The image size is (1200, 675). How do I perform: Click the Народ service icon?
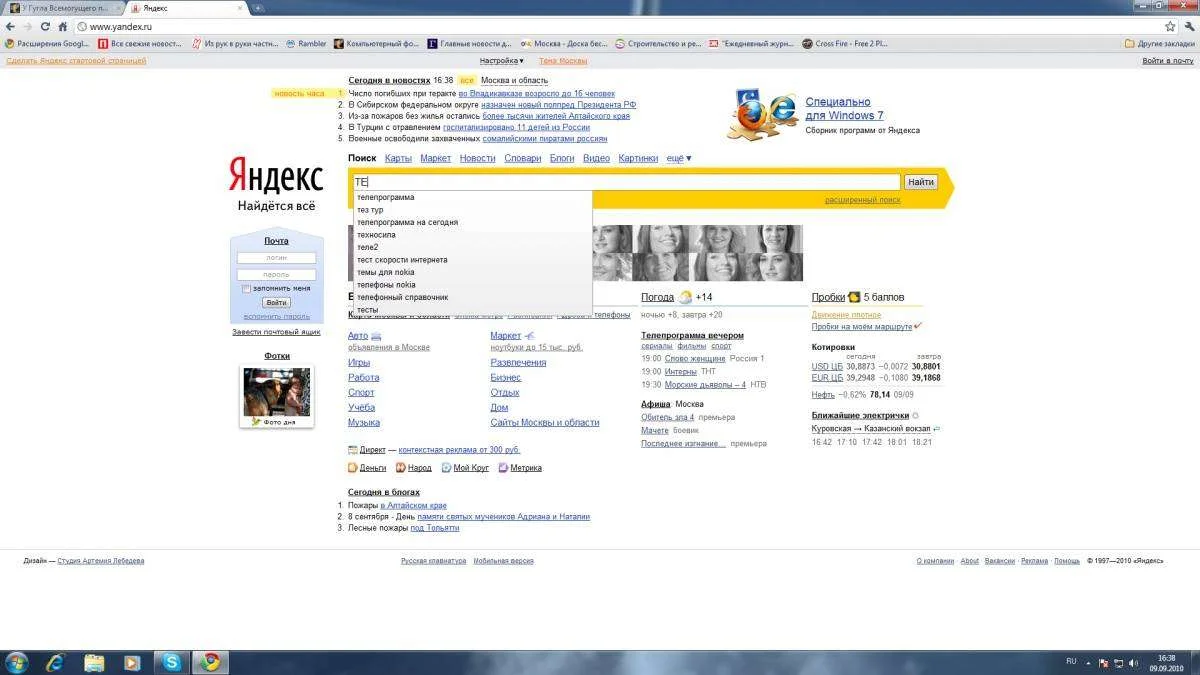coord(400,467)
